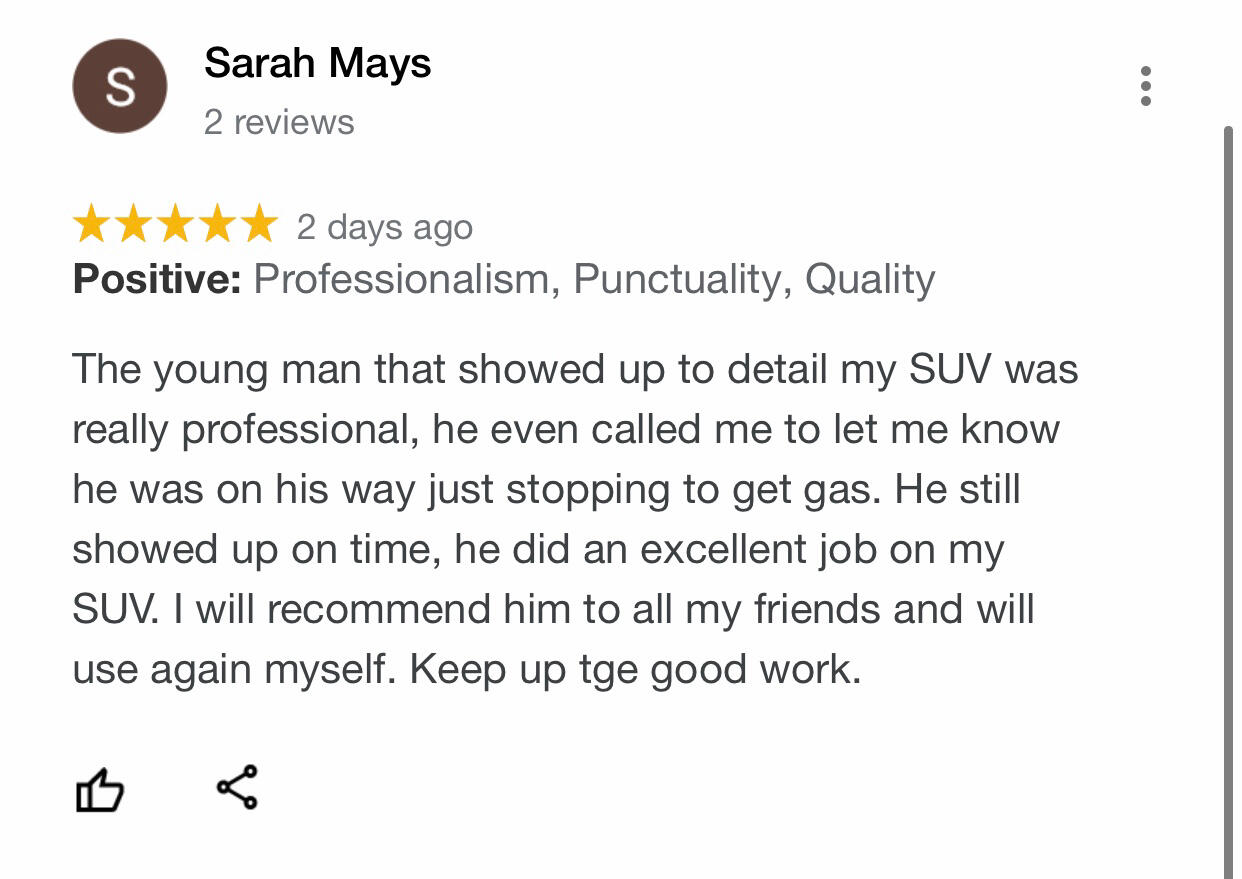Share Sarah Mays' review
The width and height of the screenshot is (1242, 879).
click(x=237, y=787)
